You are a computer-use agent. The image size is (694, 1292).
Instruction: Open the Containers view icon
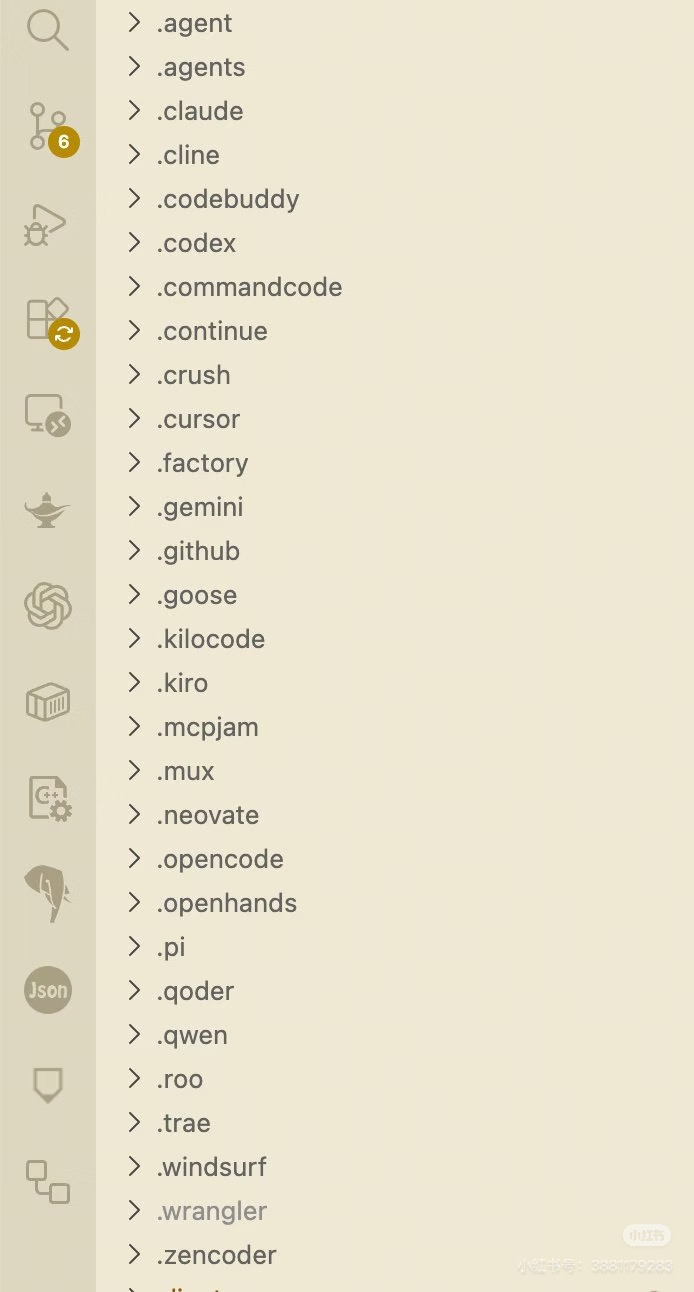(x=47, y=702)
